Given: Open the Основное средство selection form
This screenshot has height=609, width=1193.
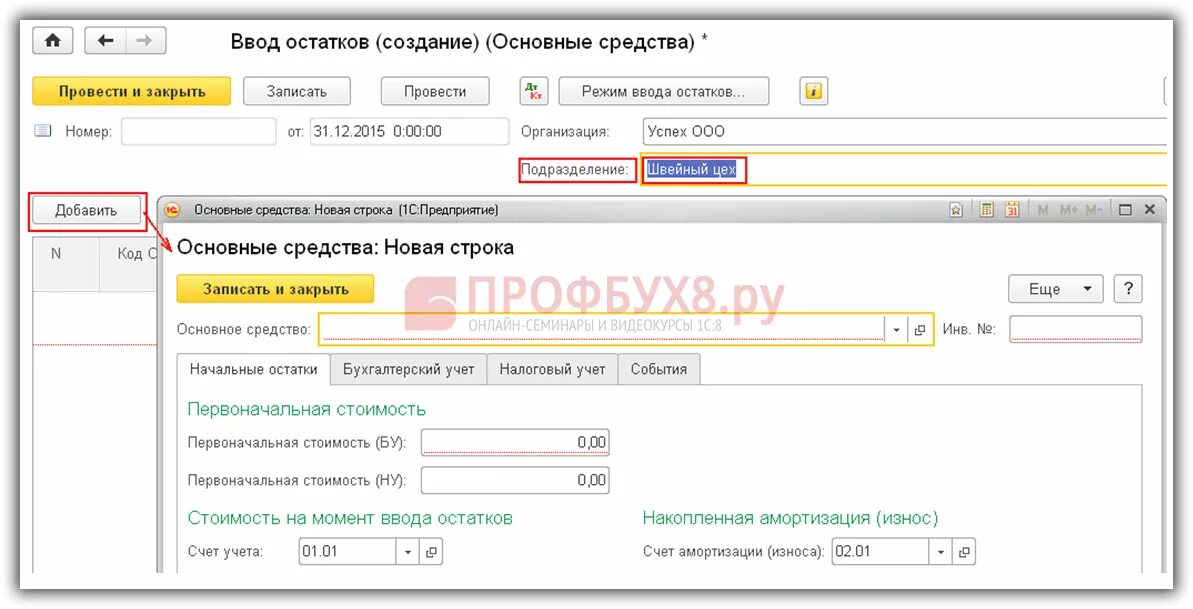Looking at the screenshot, I should (920, 330).
